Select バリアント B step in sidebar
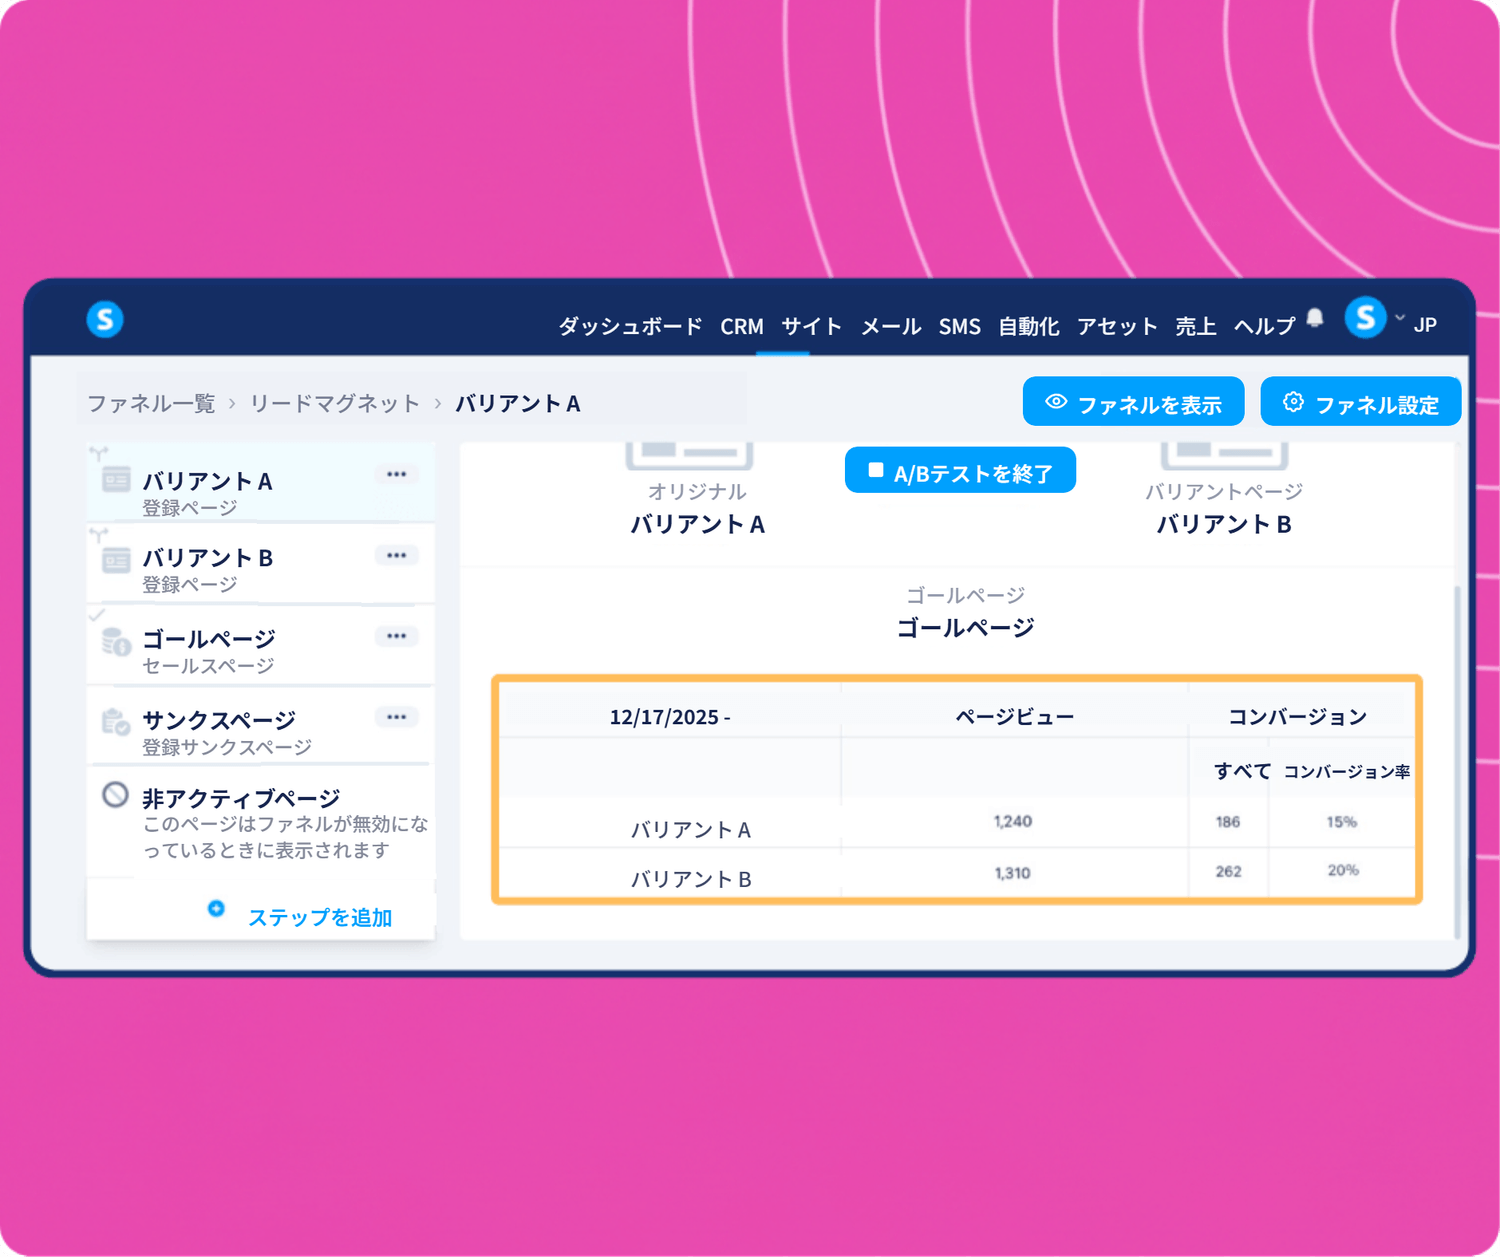The width and height of the screenshot is (1500, 1257). [x=261, y=565]
